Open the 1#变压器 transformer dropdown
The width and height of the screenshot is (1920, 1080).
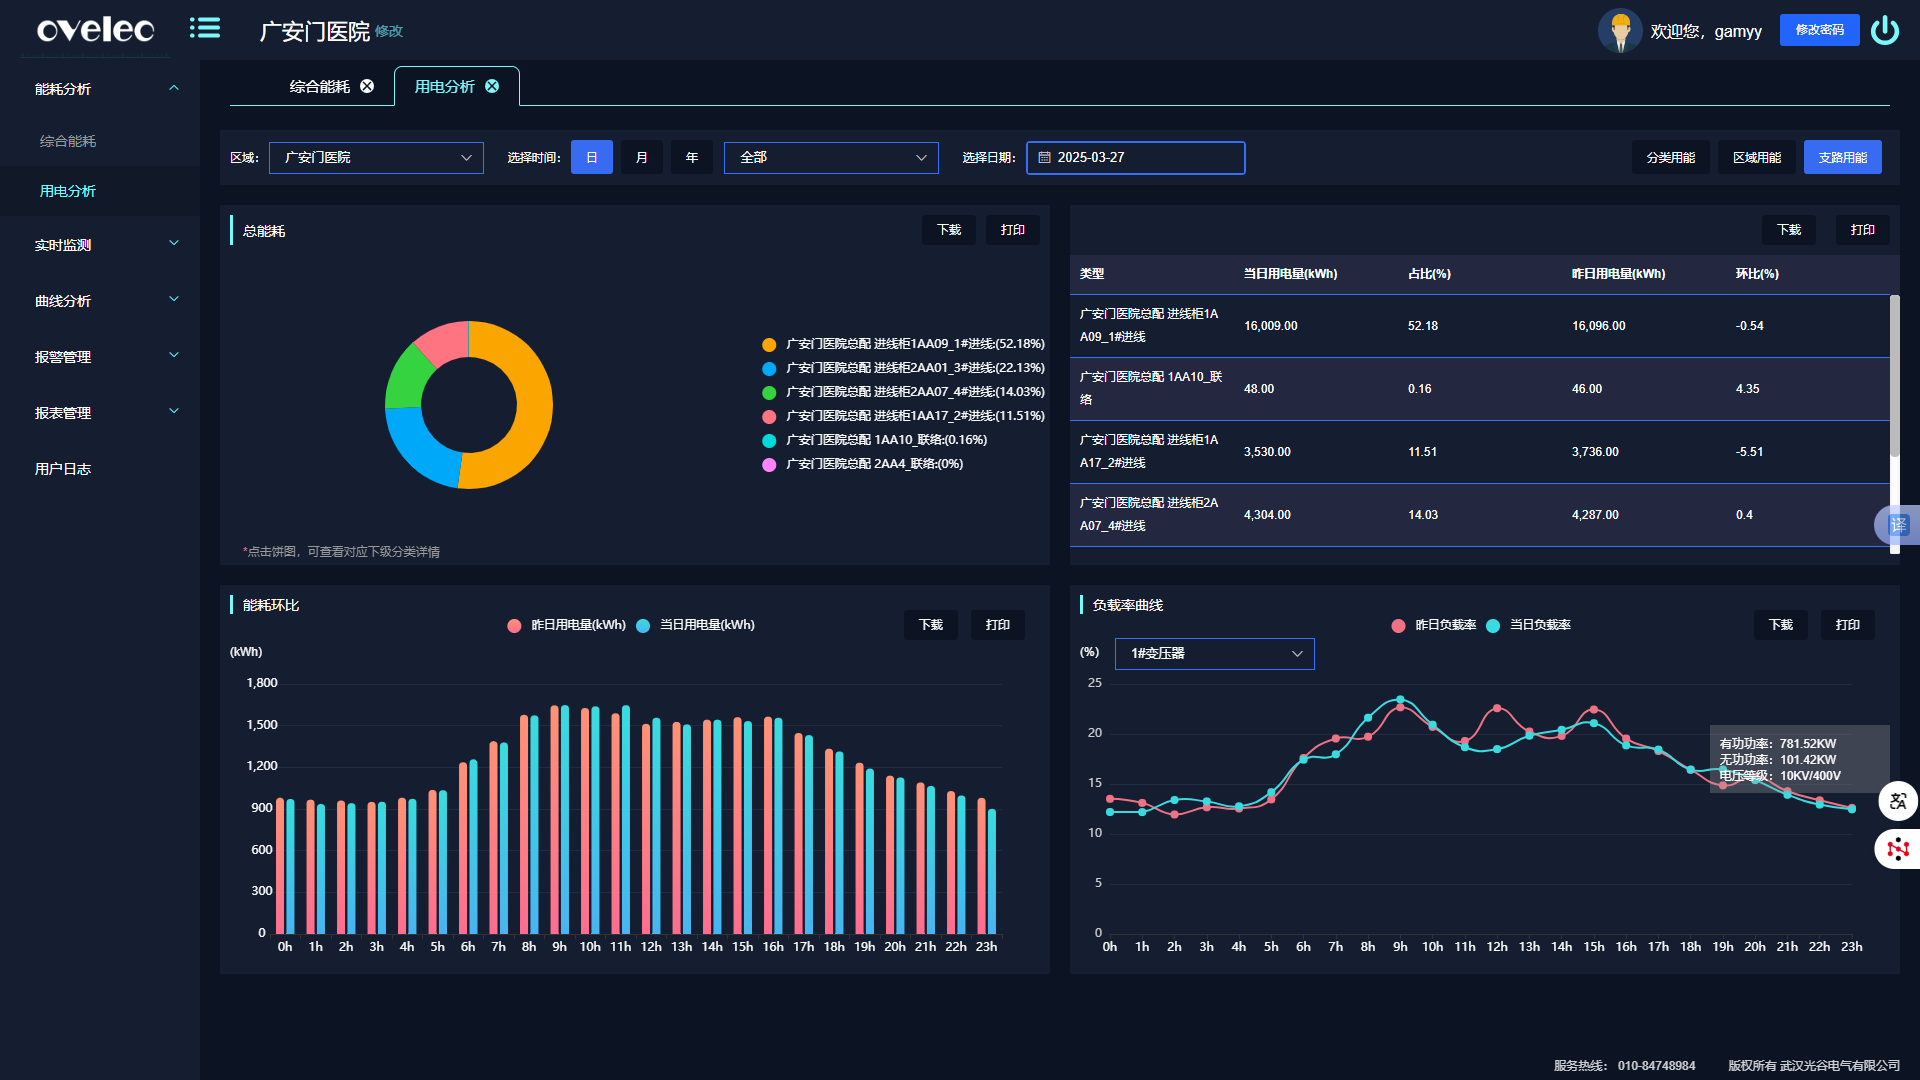click(x=1214, y=654)
